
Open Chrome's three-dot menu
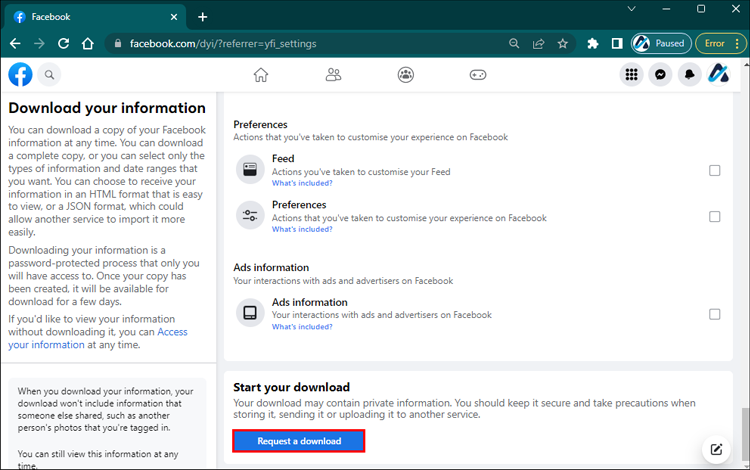pos(739,43)
